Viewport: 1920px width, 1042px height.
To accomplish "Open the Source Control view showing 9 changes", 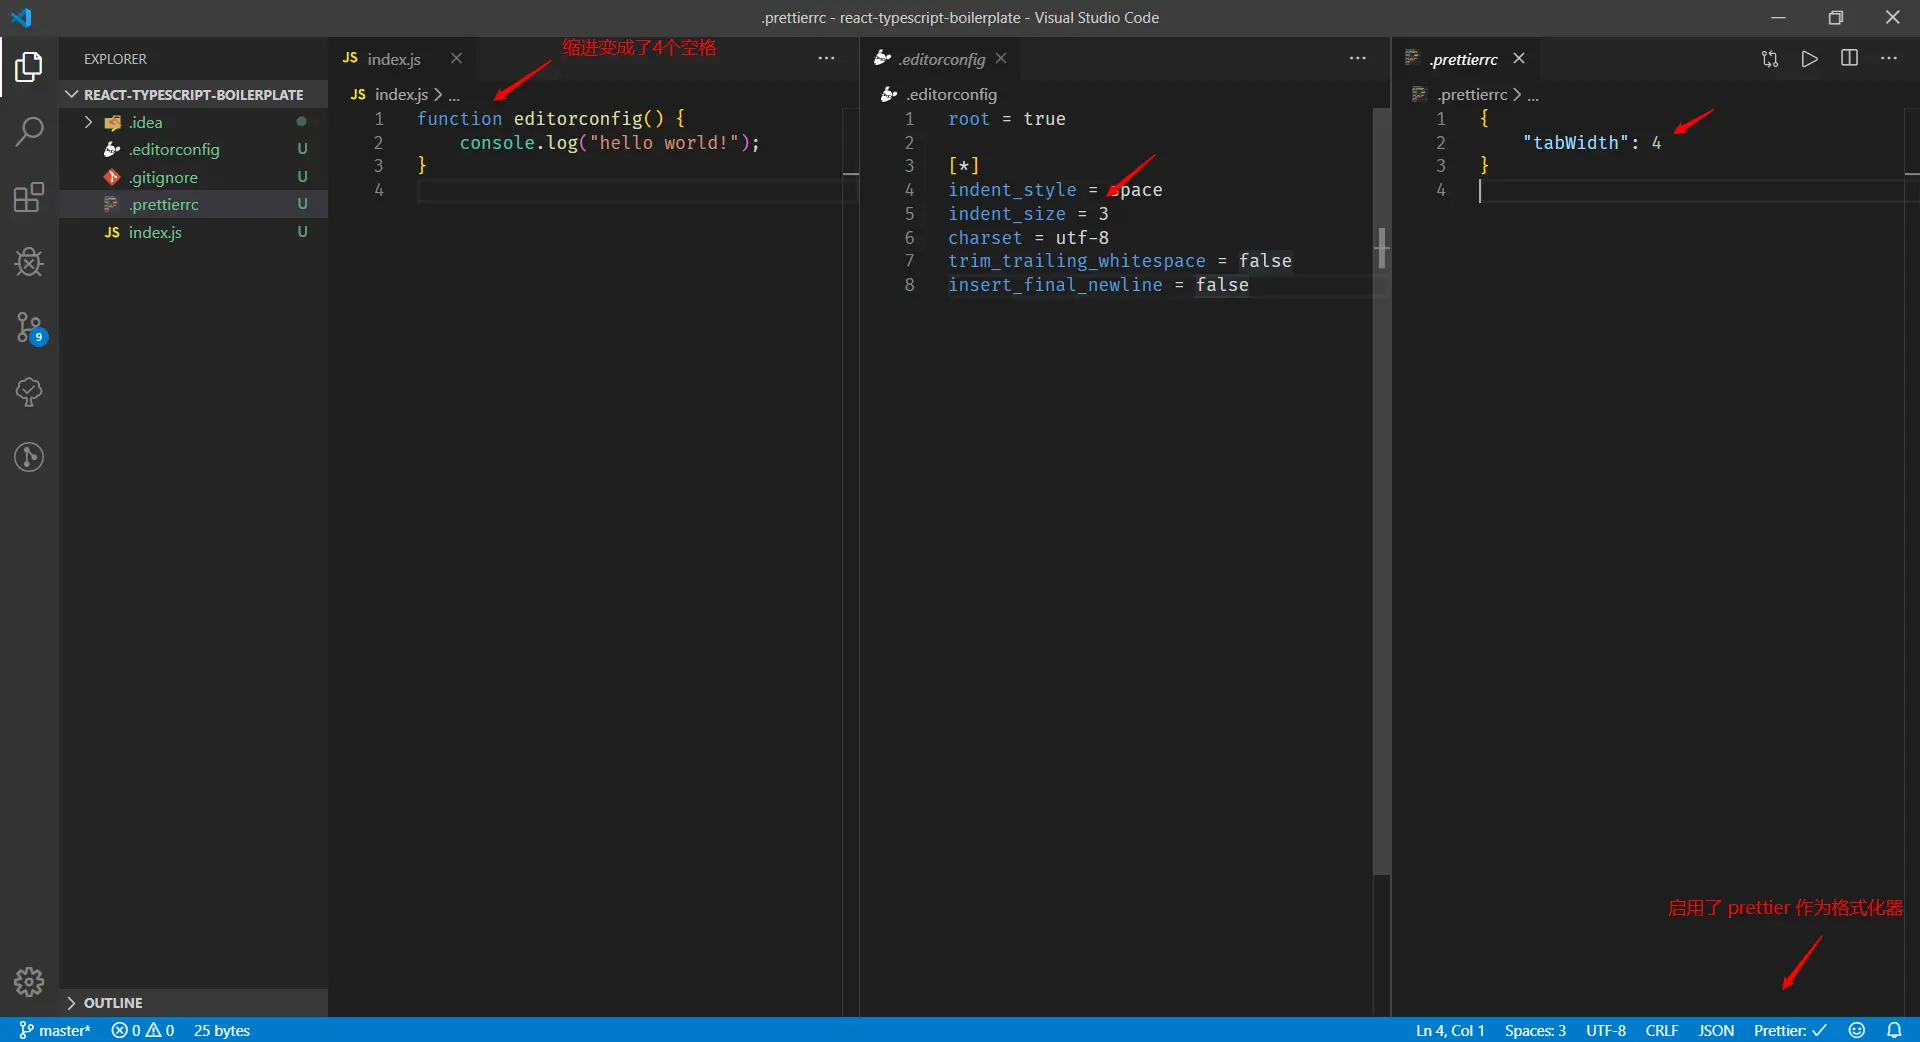I will pos(29,328).
